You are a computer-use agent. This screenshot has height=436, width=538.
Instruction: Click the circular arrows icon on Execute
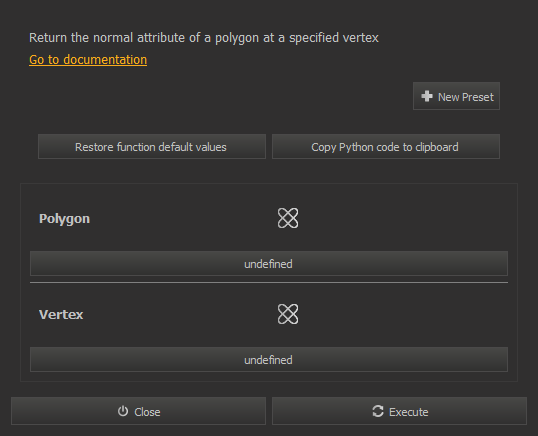pyautogui.click(x=378, y=411)
